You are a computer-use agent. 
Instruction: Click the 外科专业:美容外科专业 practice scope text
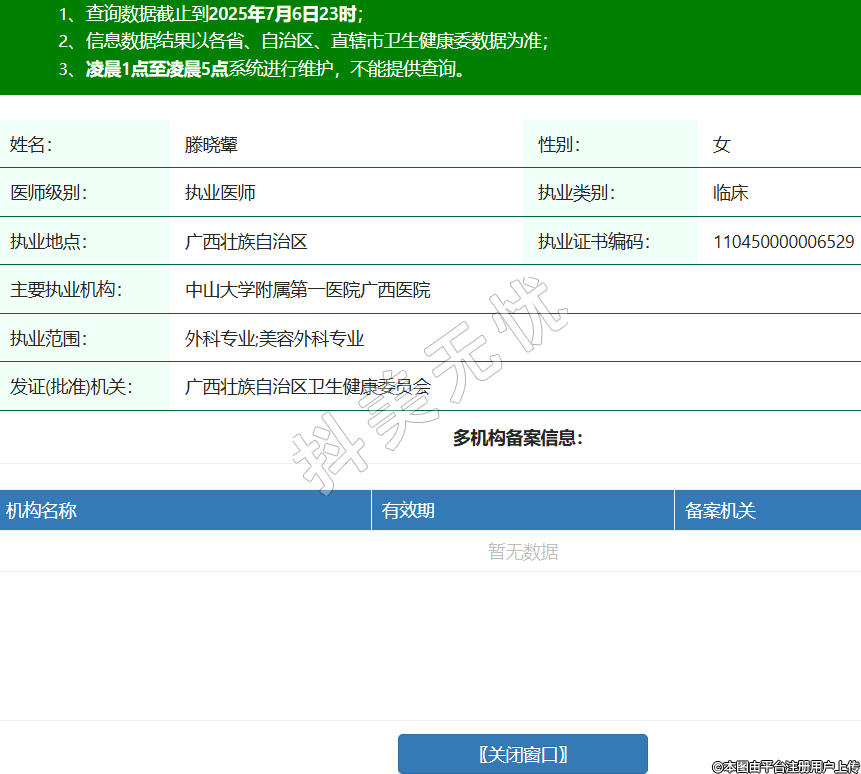[x=274, y=339]
